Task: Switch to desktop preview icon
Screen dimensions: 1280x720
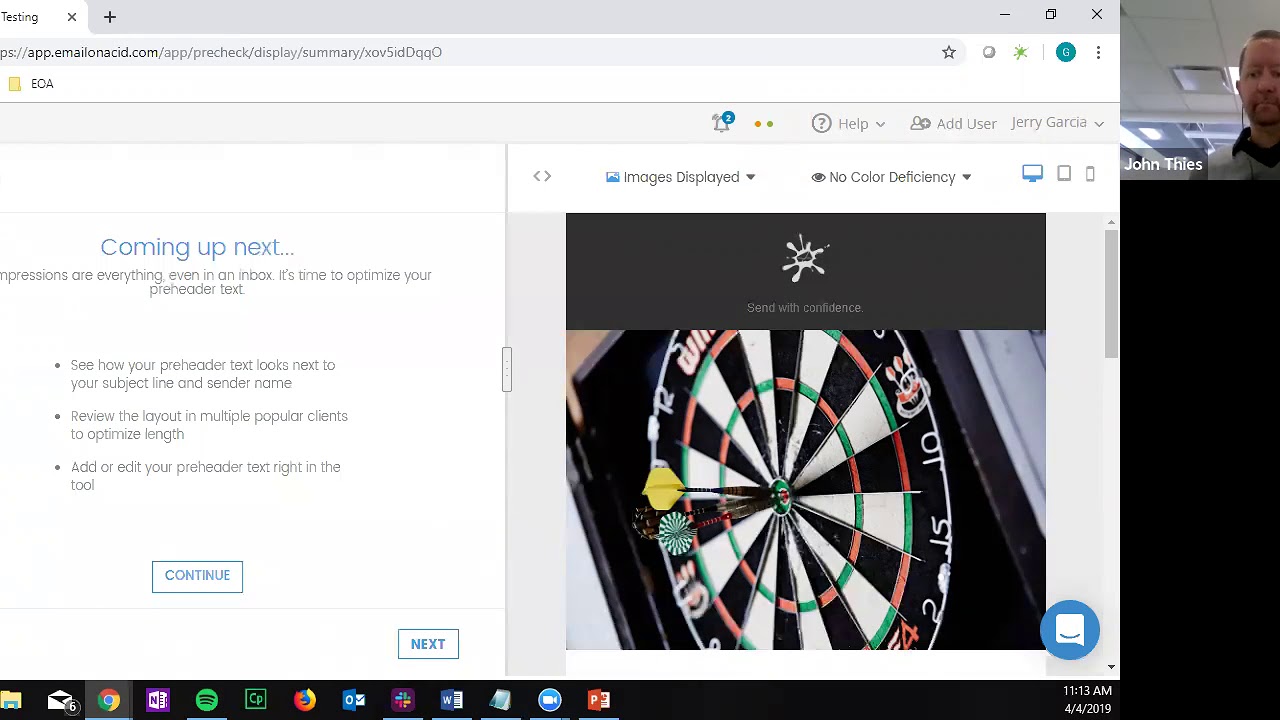Action: point(1032,174)
